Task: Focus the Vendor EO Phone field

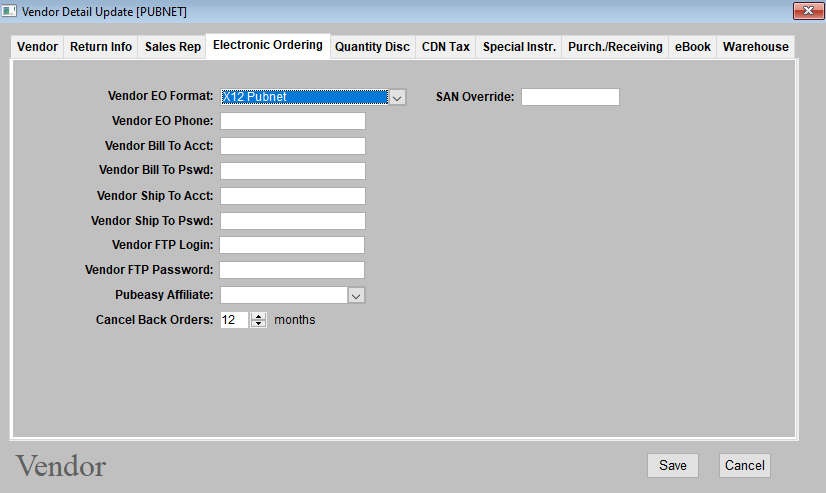Action: (x=292, y=121)
